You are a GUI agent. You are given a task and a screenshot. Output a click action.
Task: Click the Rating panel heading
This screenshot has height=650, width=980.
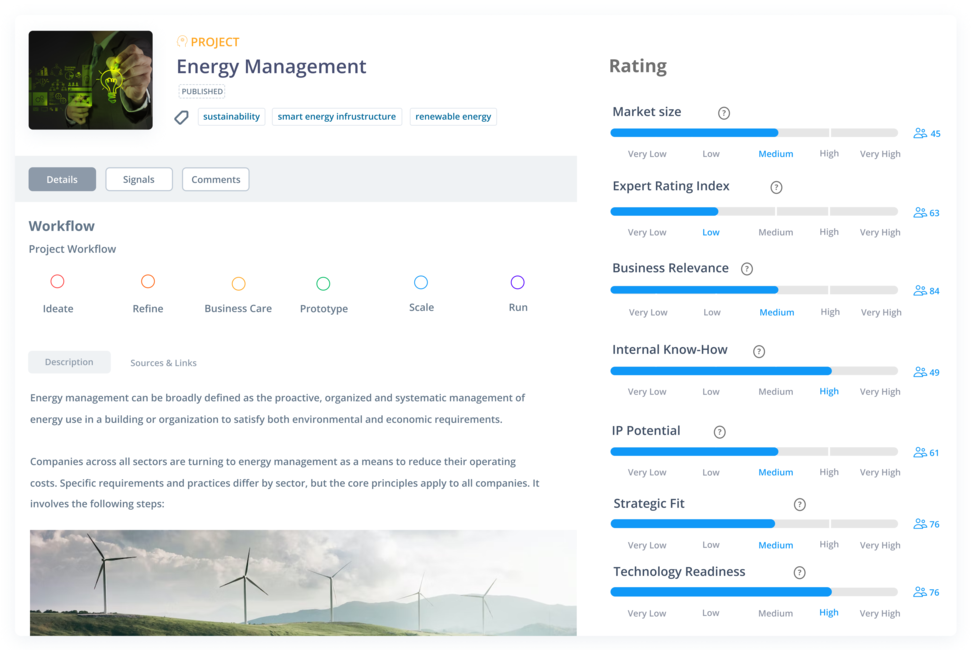pos(638,66)
